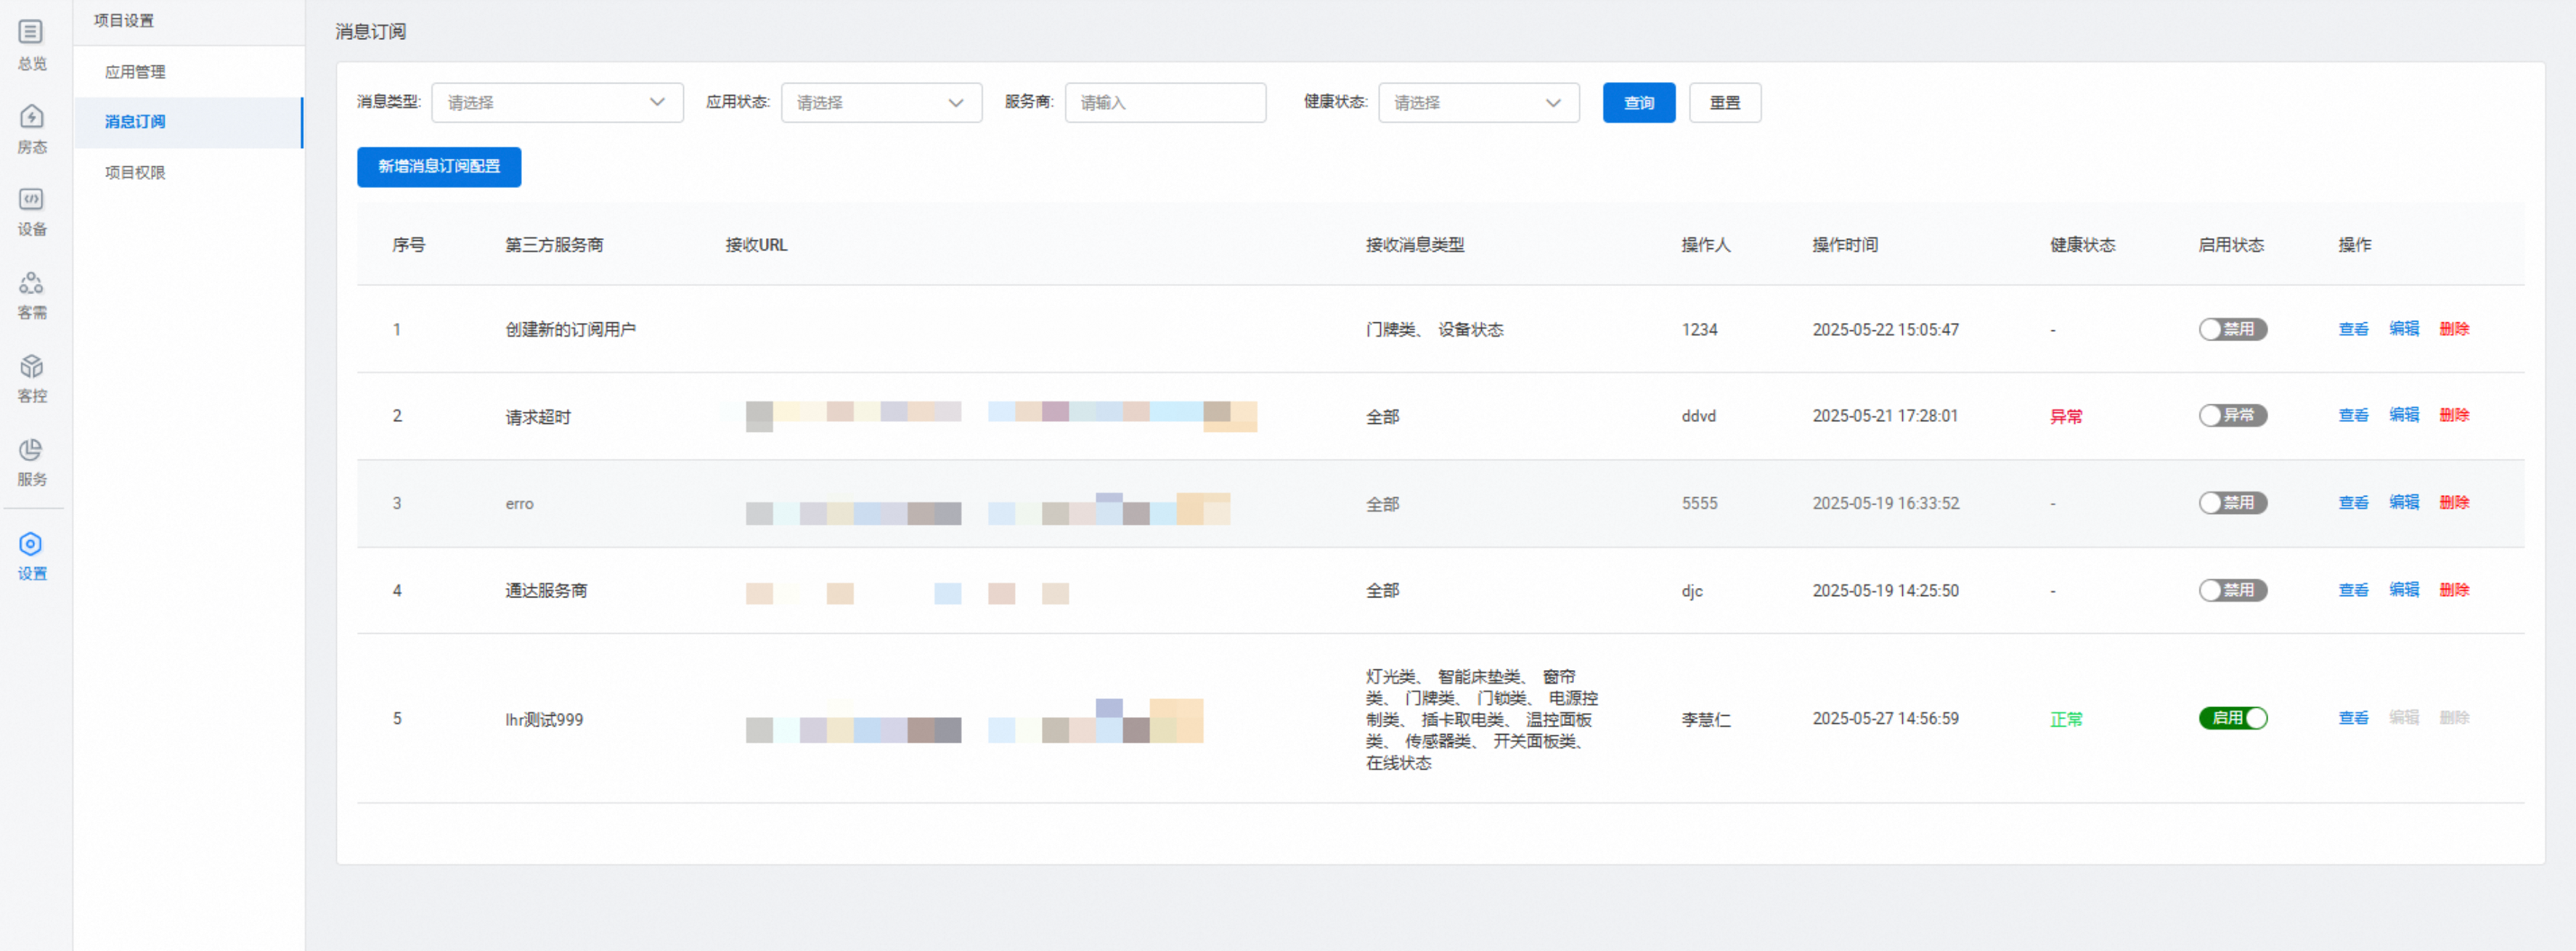Open the 总览 overview sidebar icon
This screenshot has height=951, width=2576.
point(32,45)
